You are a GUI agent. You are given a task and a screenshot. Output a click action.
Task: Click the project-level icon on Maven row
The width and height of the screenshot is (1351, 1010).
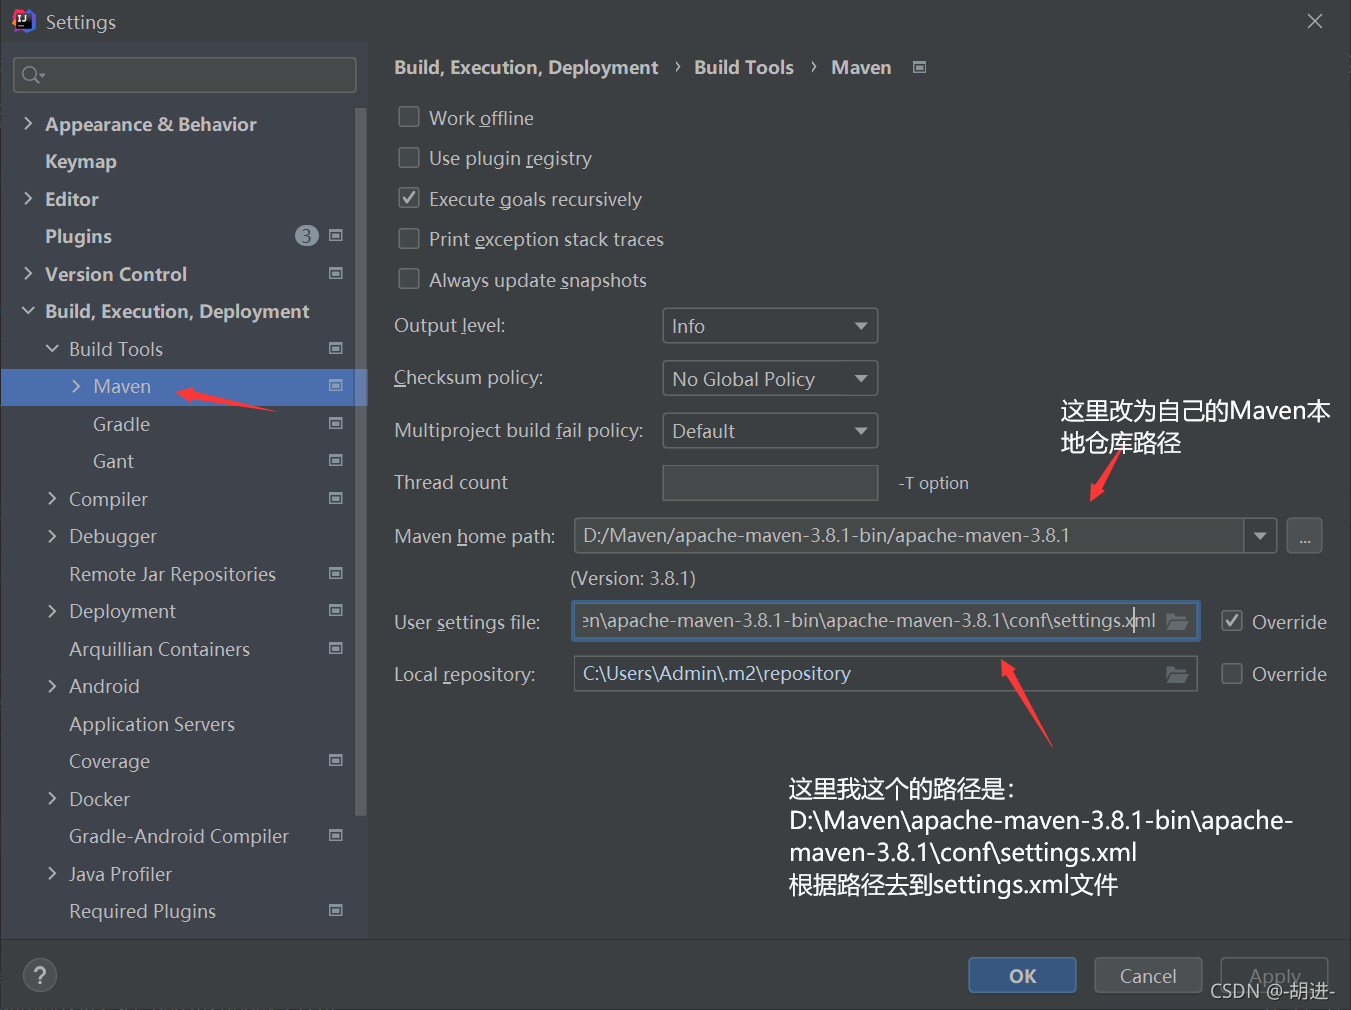336,385
